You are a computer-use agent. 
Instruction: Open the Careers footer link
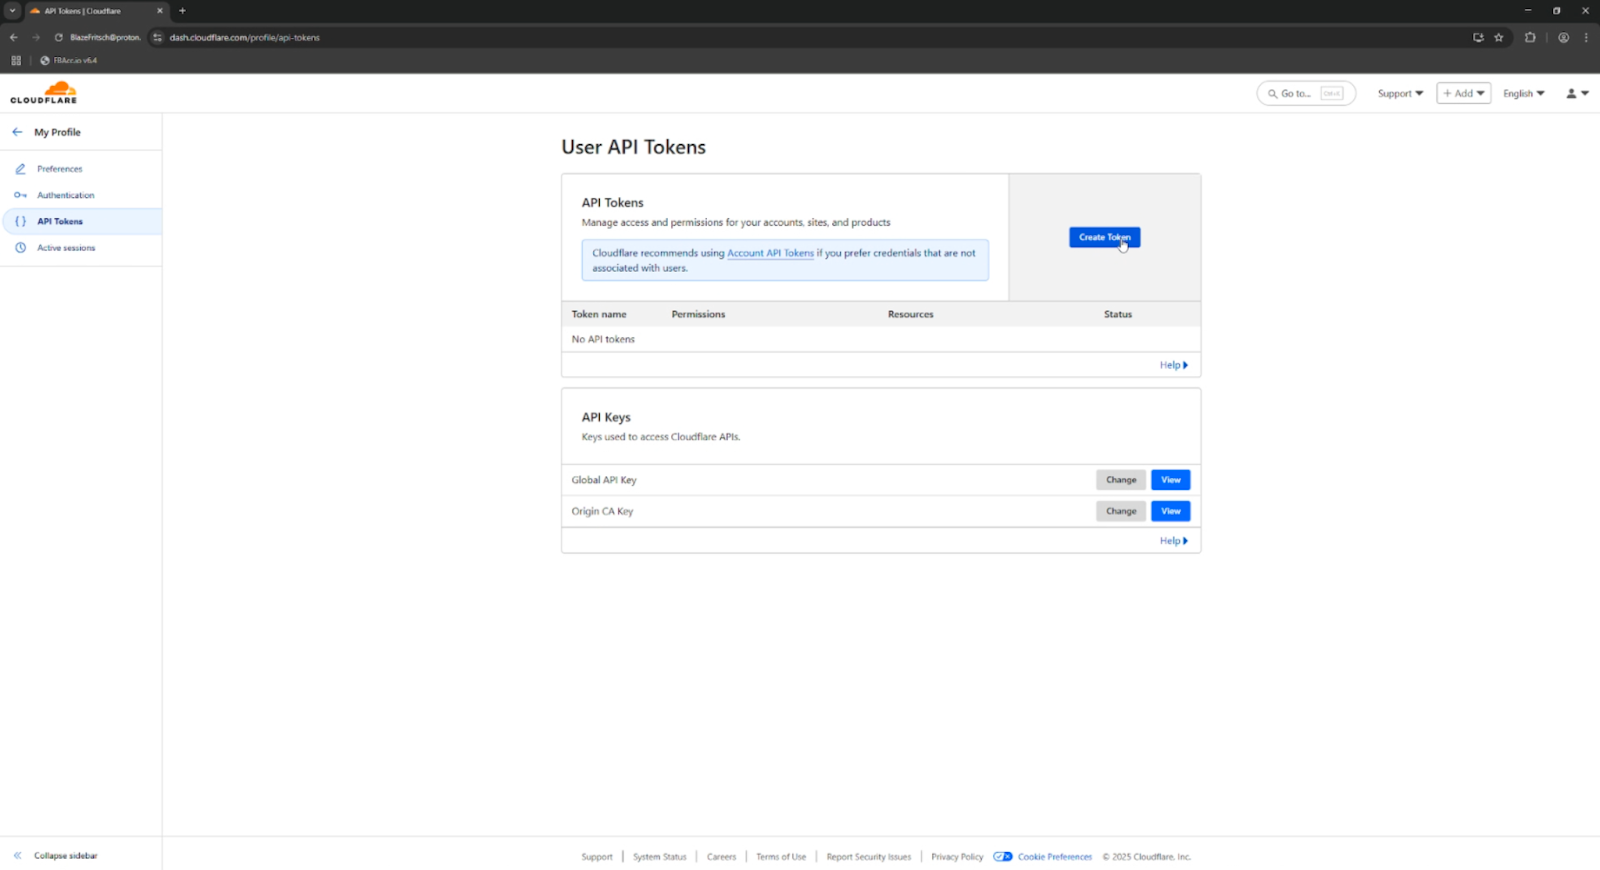pos(721,857)
